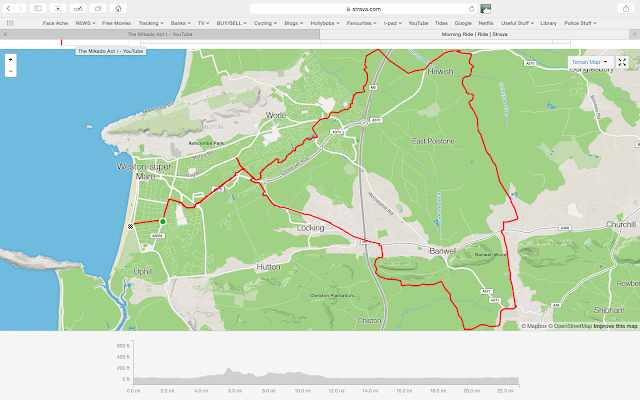Open the Face Ache bookmark

coord(55,23)
